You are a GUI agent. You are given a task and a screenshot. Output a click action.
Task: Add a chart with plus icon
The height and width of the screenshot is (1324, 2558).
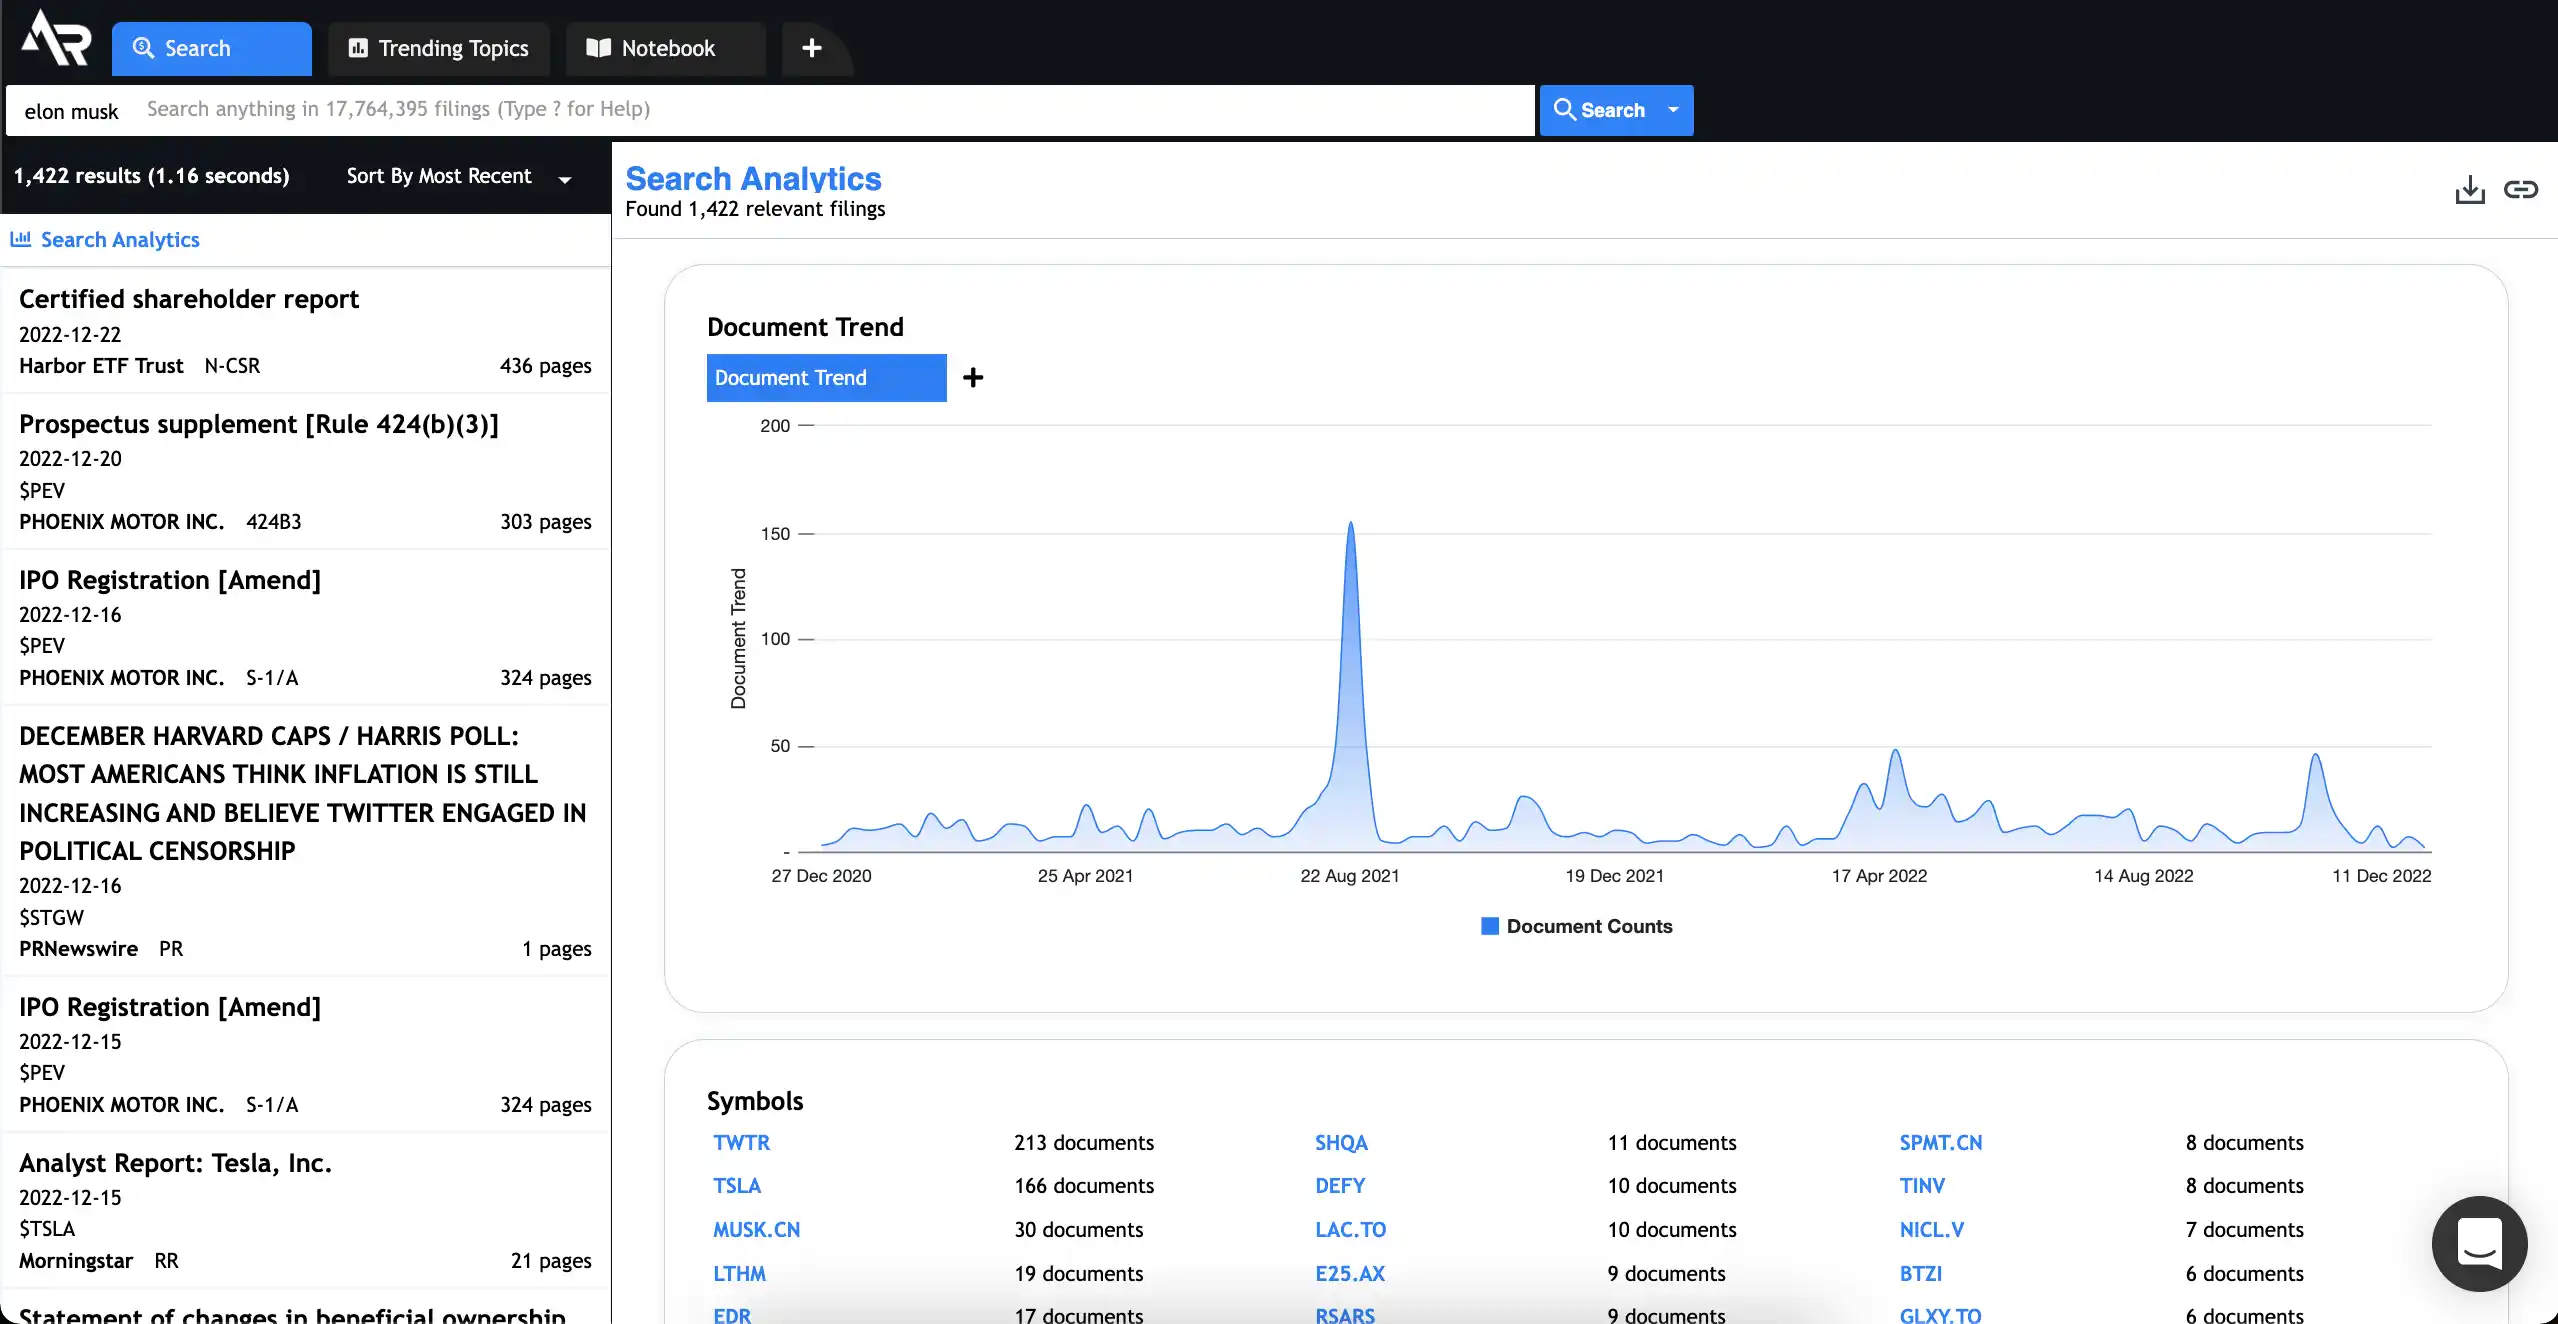click(972, 377)
